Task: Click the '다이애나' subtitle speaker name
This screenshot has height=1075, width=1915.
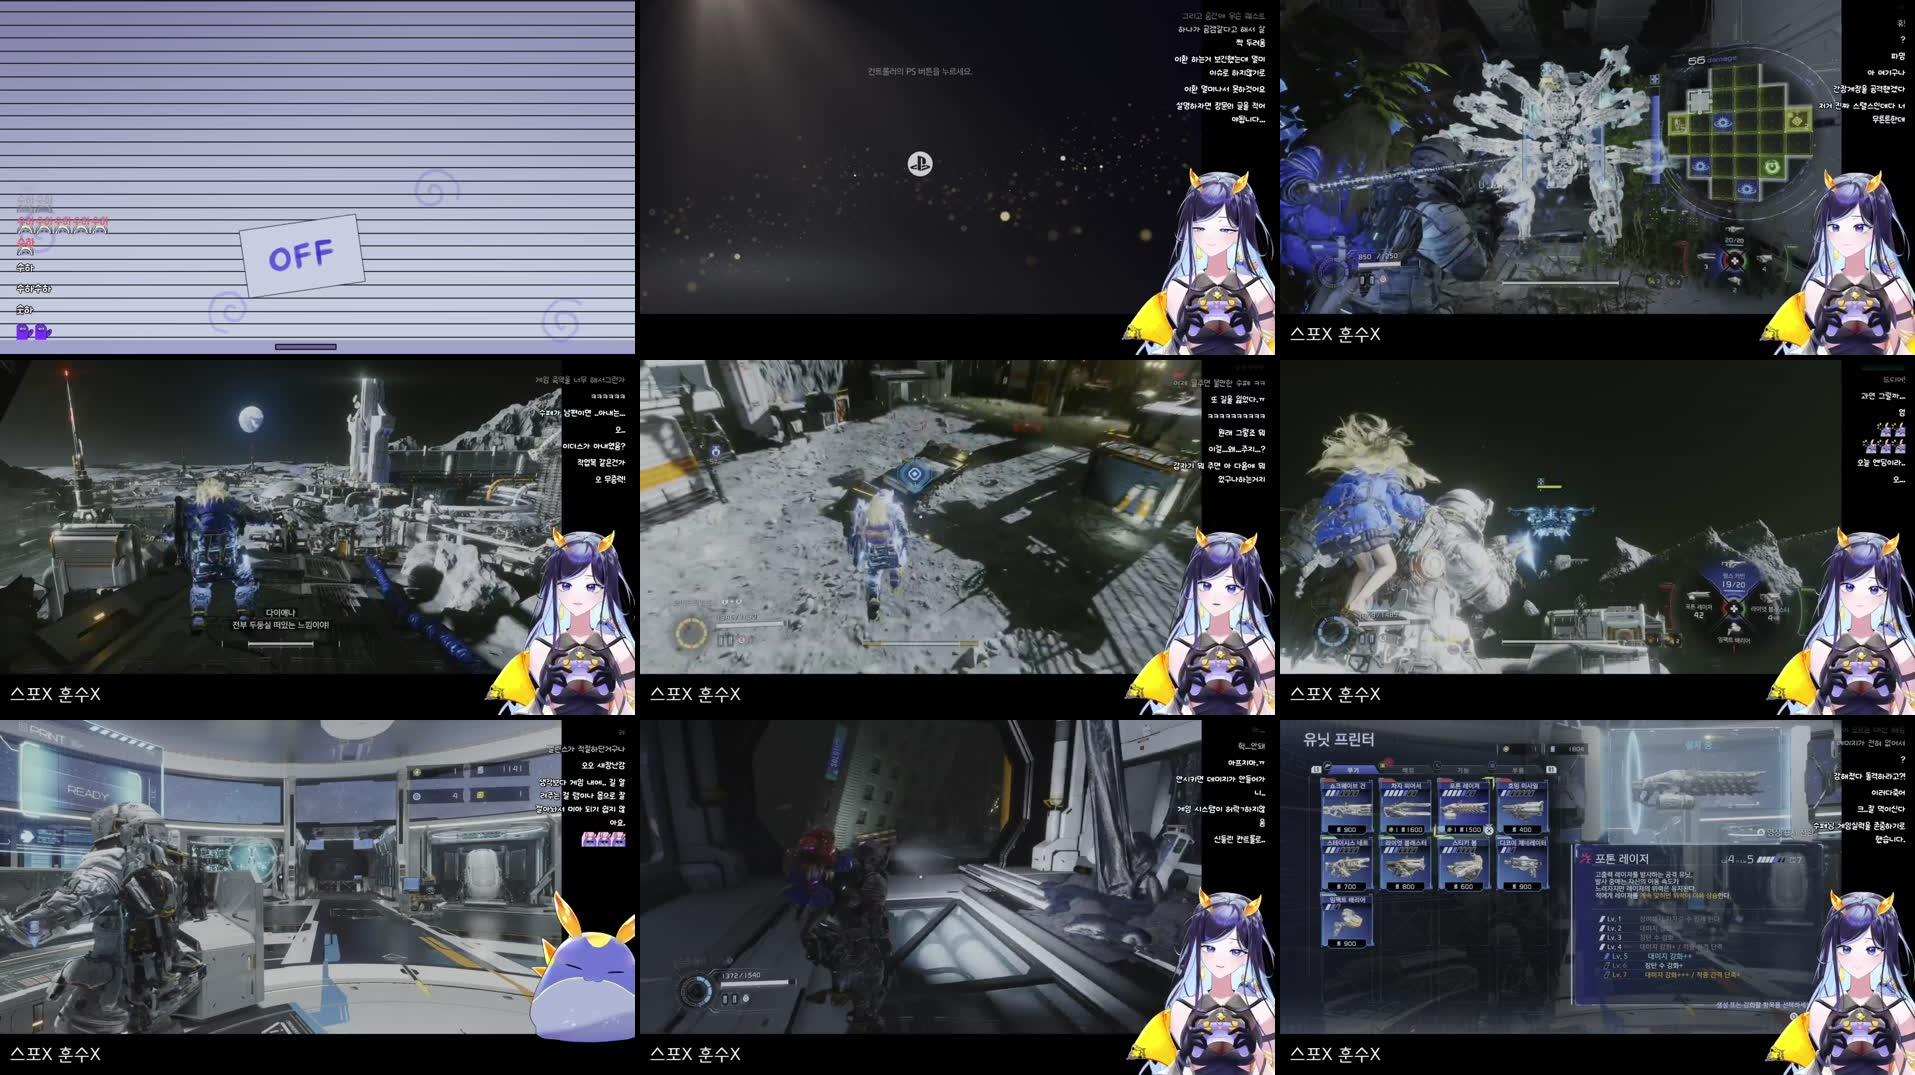Action: pos(280,613)
